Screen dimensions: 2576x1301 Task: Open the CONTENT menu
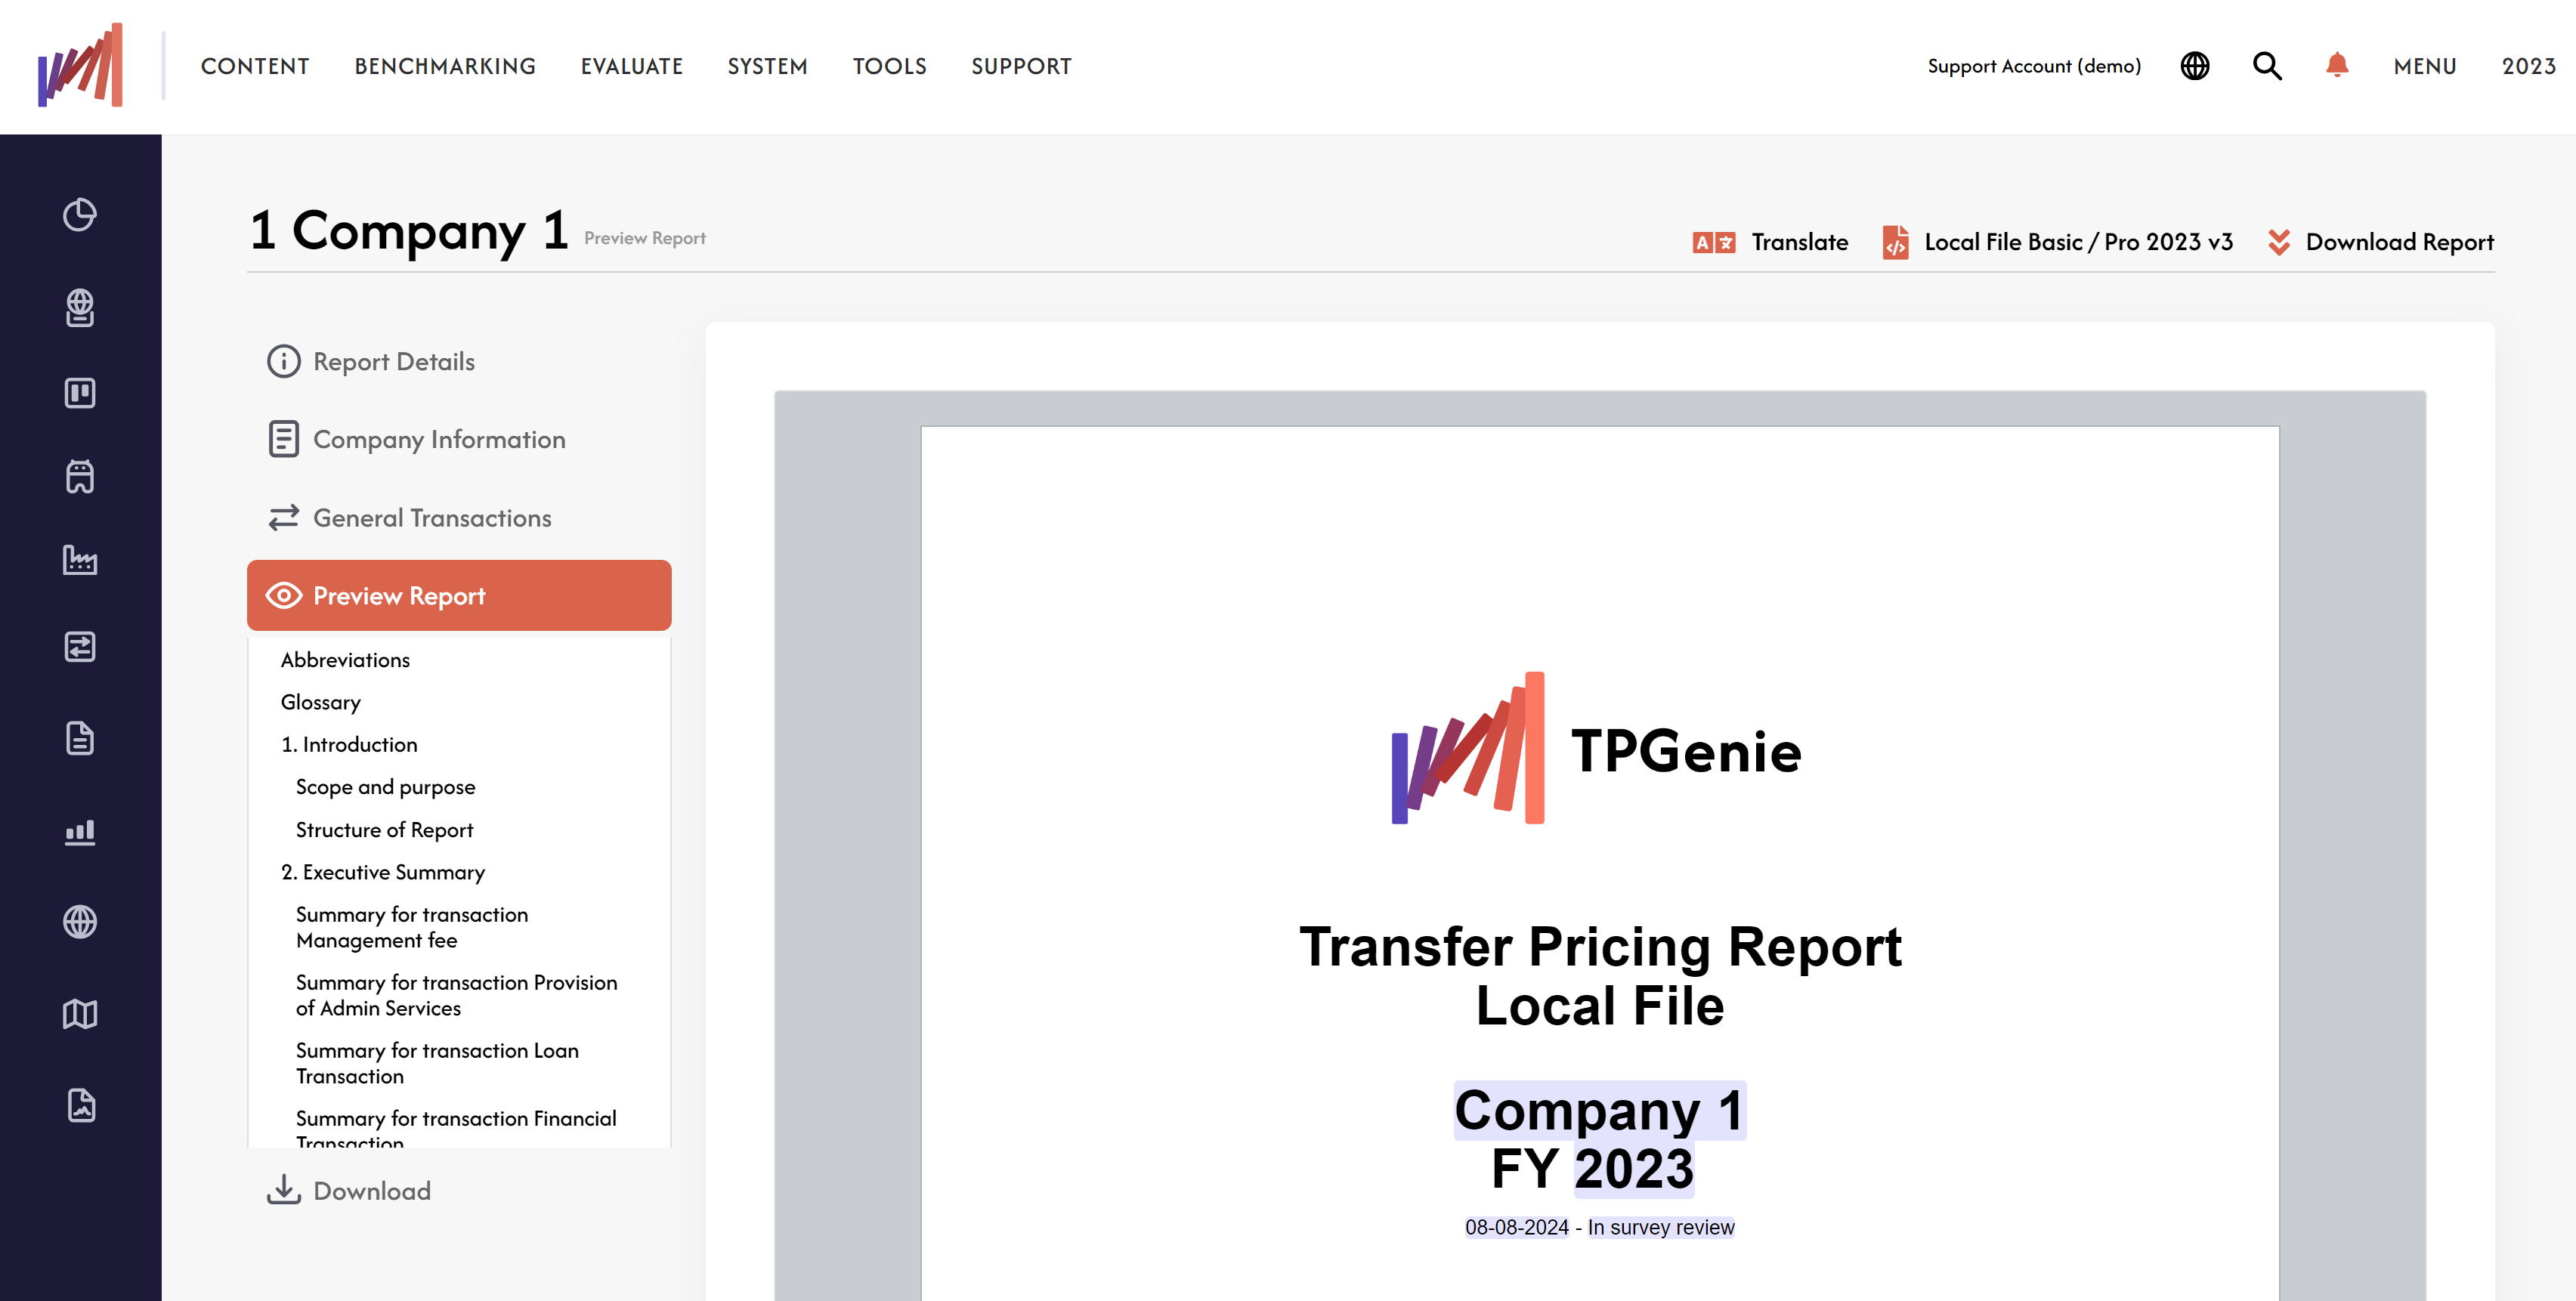pyautogui.click(x=255, y=66)
